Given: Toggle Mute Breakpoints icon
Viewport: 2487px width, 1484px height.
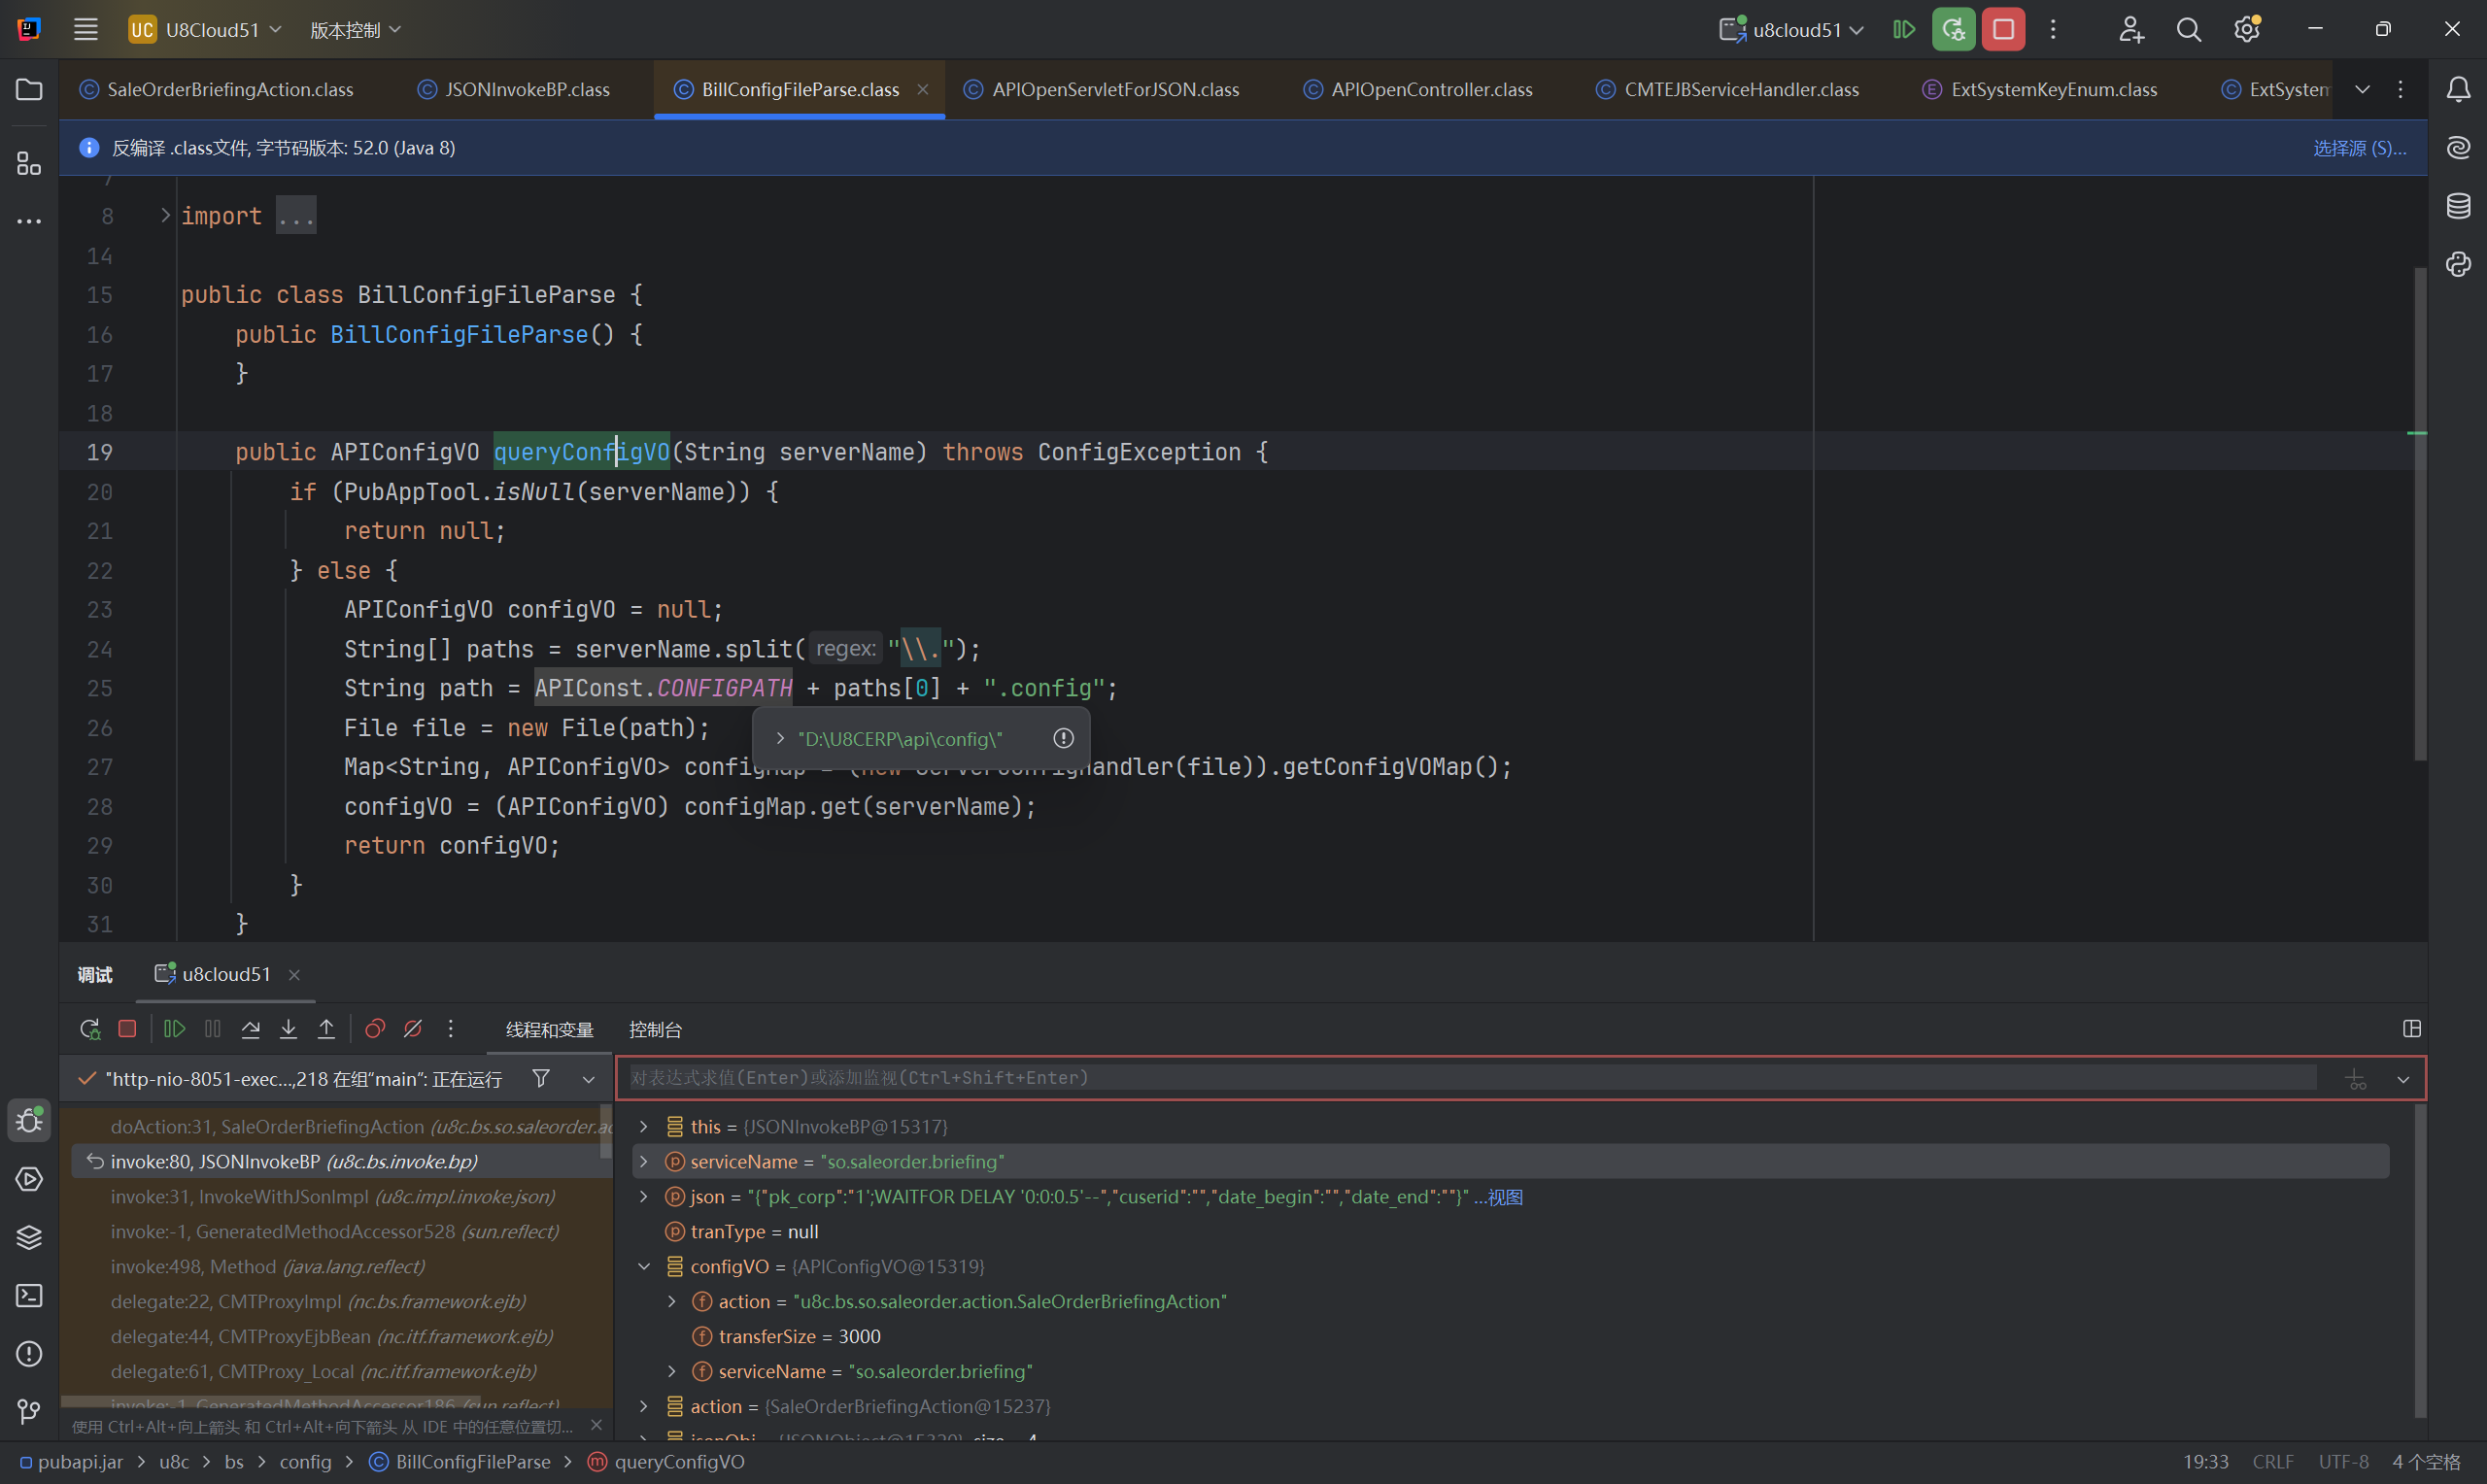Looking at the screenshot, I should pos(412,1029).
